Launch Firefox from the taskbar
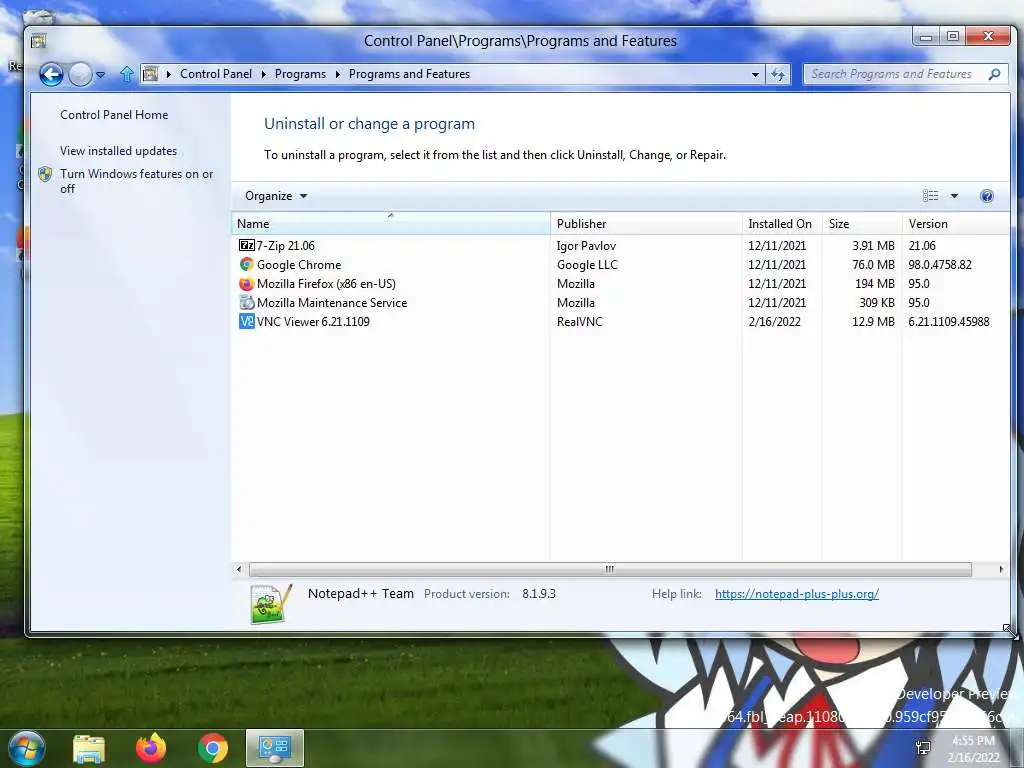Viewport: 1024px width, 768px height. pos(151,748)
